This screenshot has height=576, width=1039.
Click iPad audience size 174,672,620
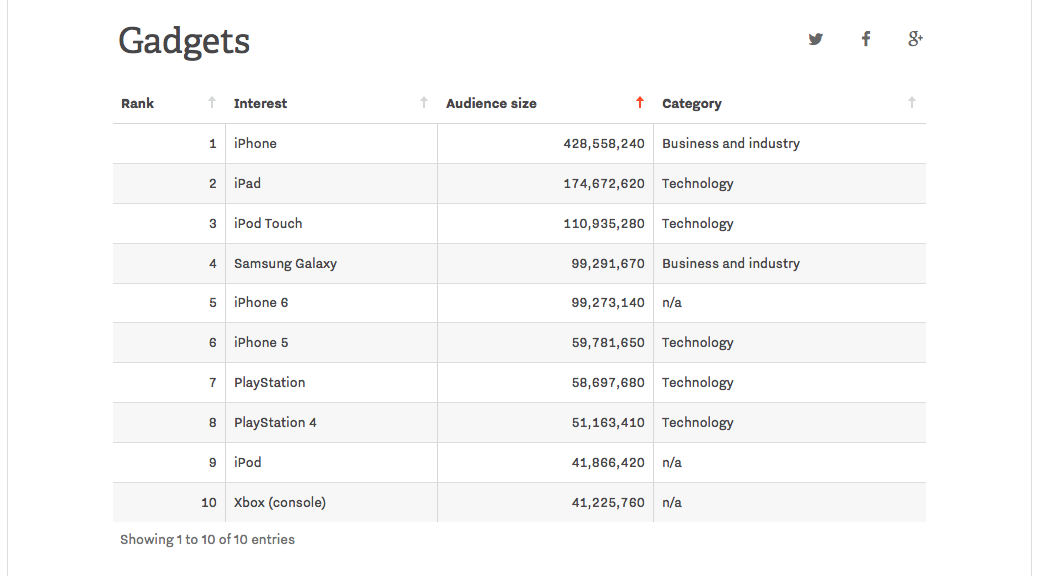point(604,184)
